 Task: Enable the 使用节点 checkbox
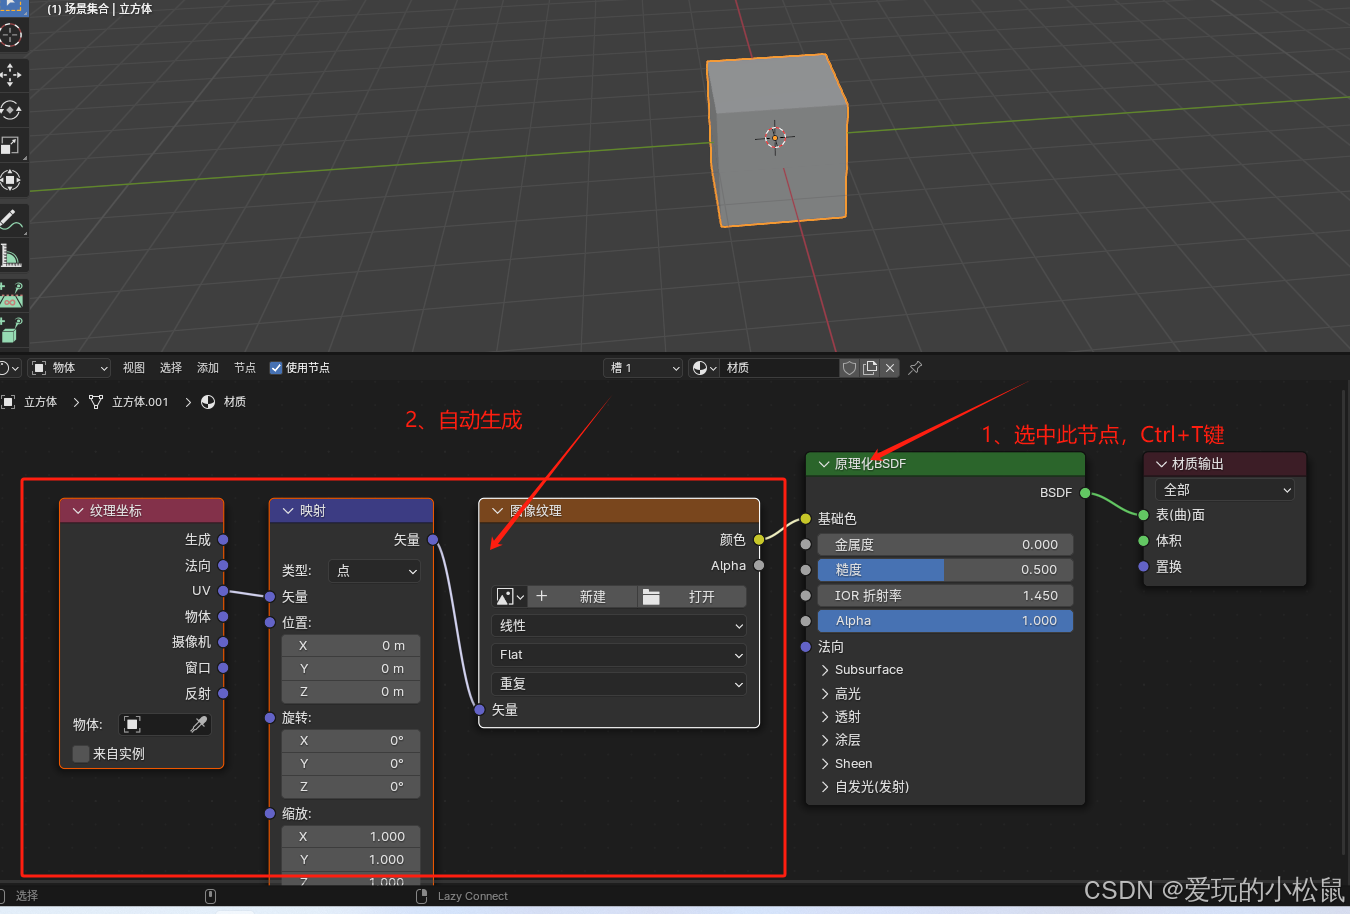pos(275,367)
